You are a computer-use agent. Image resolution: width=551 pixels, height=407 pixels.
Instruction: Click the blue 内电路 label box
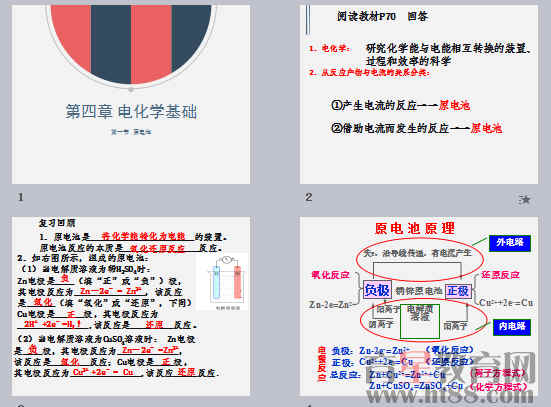512,327
